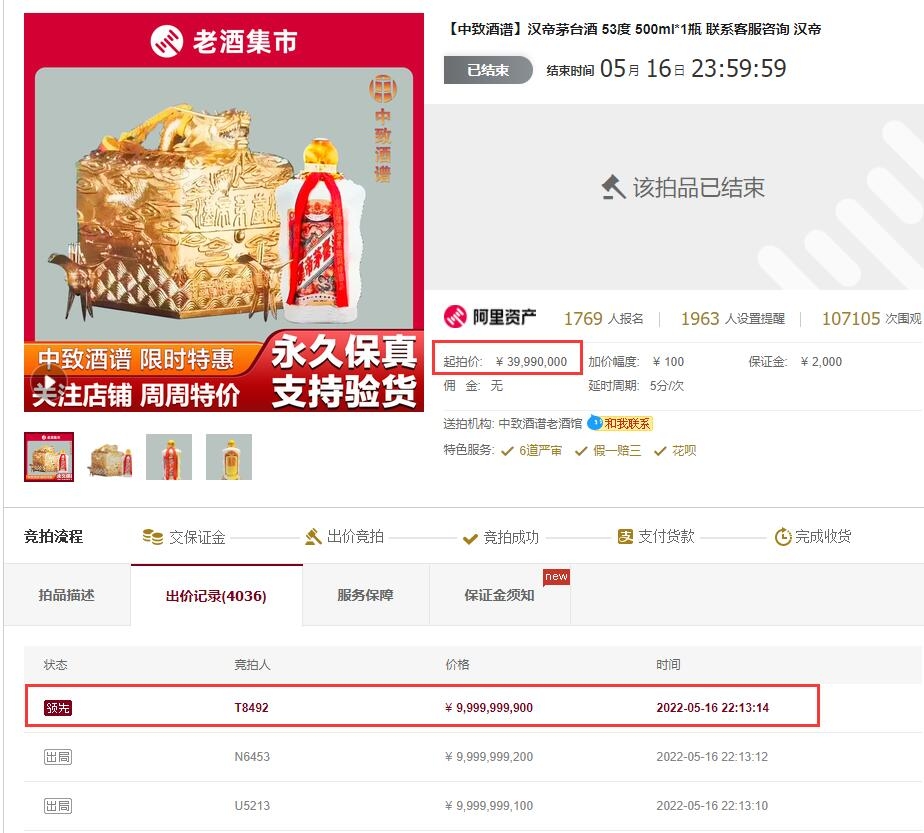Click the 完成收货 clock icon
Viewport: 924px width, 833px height.
coord(783,537)
